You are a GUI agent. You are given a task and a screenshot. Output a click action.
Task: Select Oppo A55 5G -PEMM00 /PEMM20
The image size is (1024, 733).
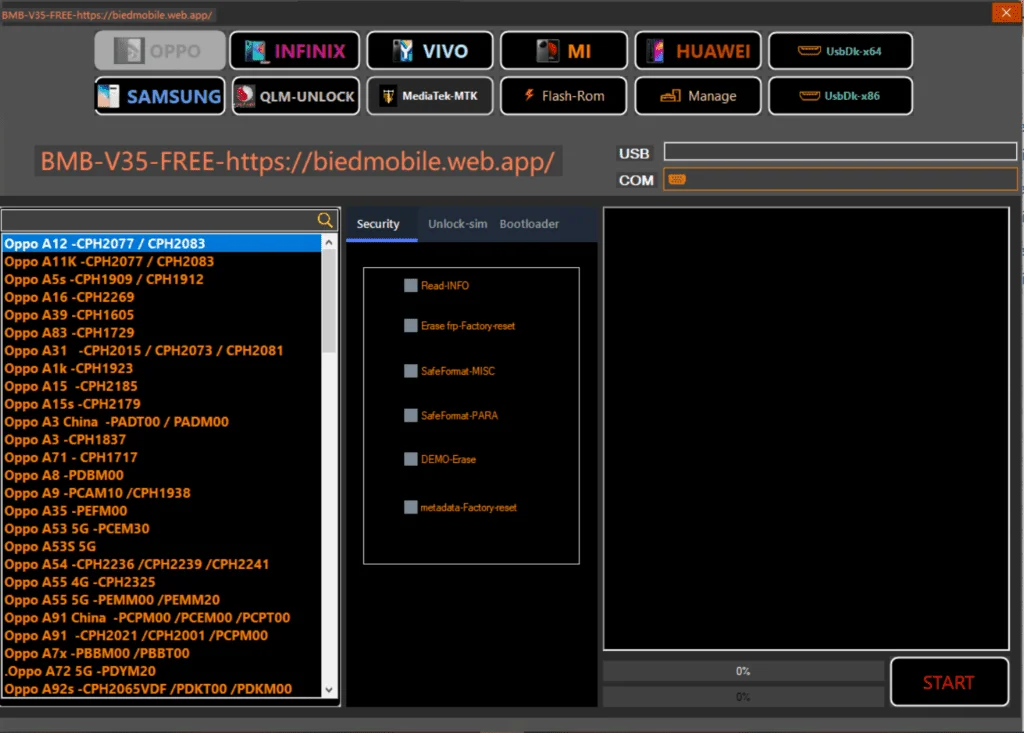click(x=162, y=600)
